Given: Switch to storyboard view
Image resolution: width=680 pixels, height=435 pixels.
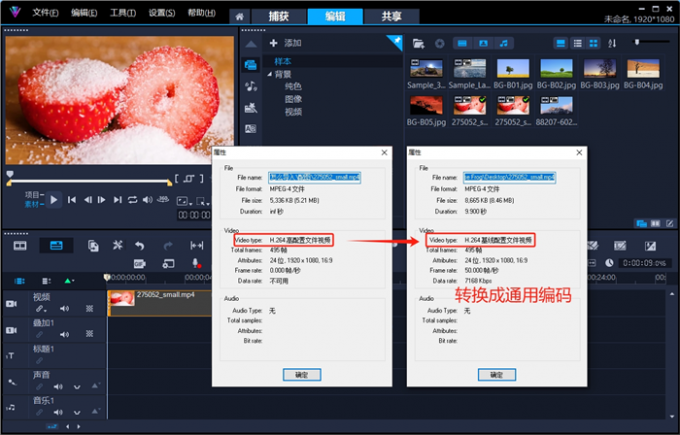Looking at the screenshot, I should point(20,246).
